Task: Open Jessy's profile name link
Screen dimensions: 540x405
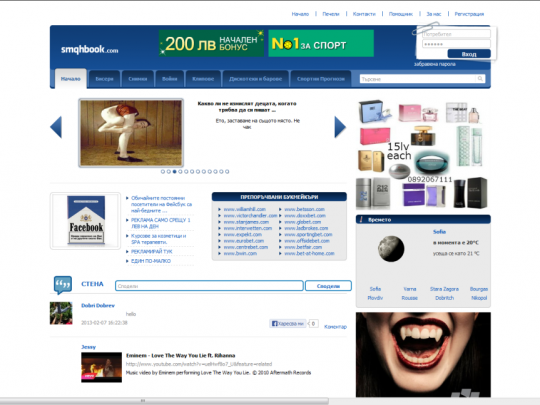Action: [89, 347]
